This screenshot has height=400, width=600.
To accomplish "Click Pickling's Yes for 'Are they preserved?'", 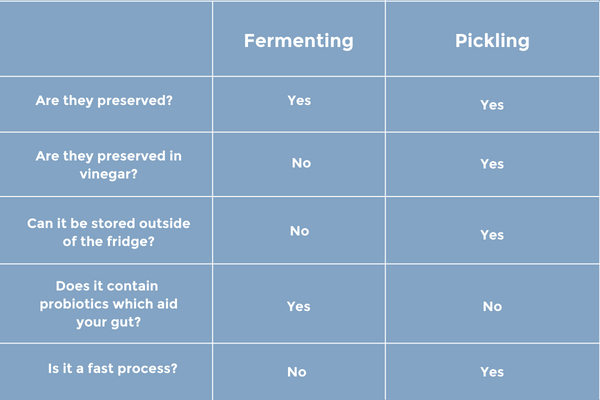I will point(492,105).
